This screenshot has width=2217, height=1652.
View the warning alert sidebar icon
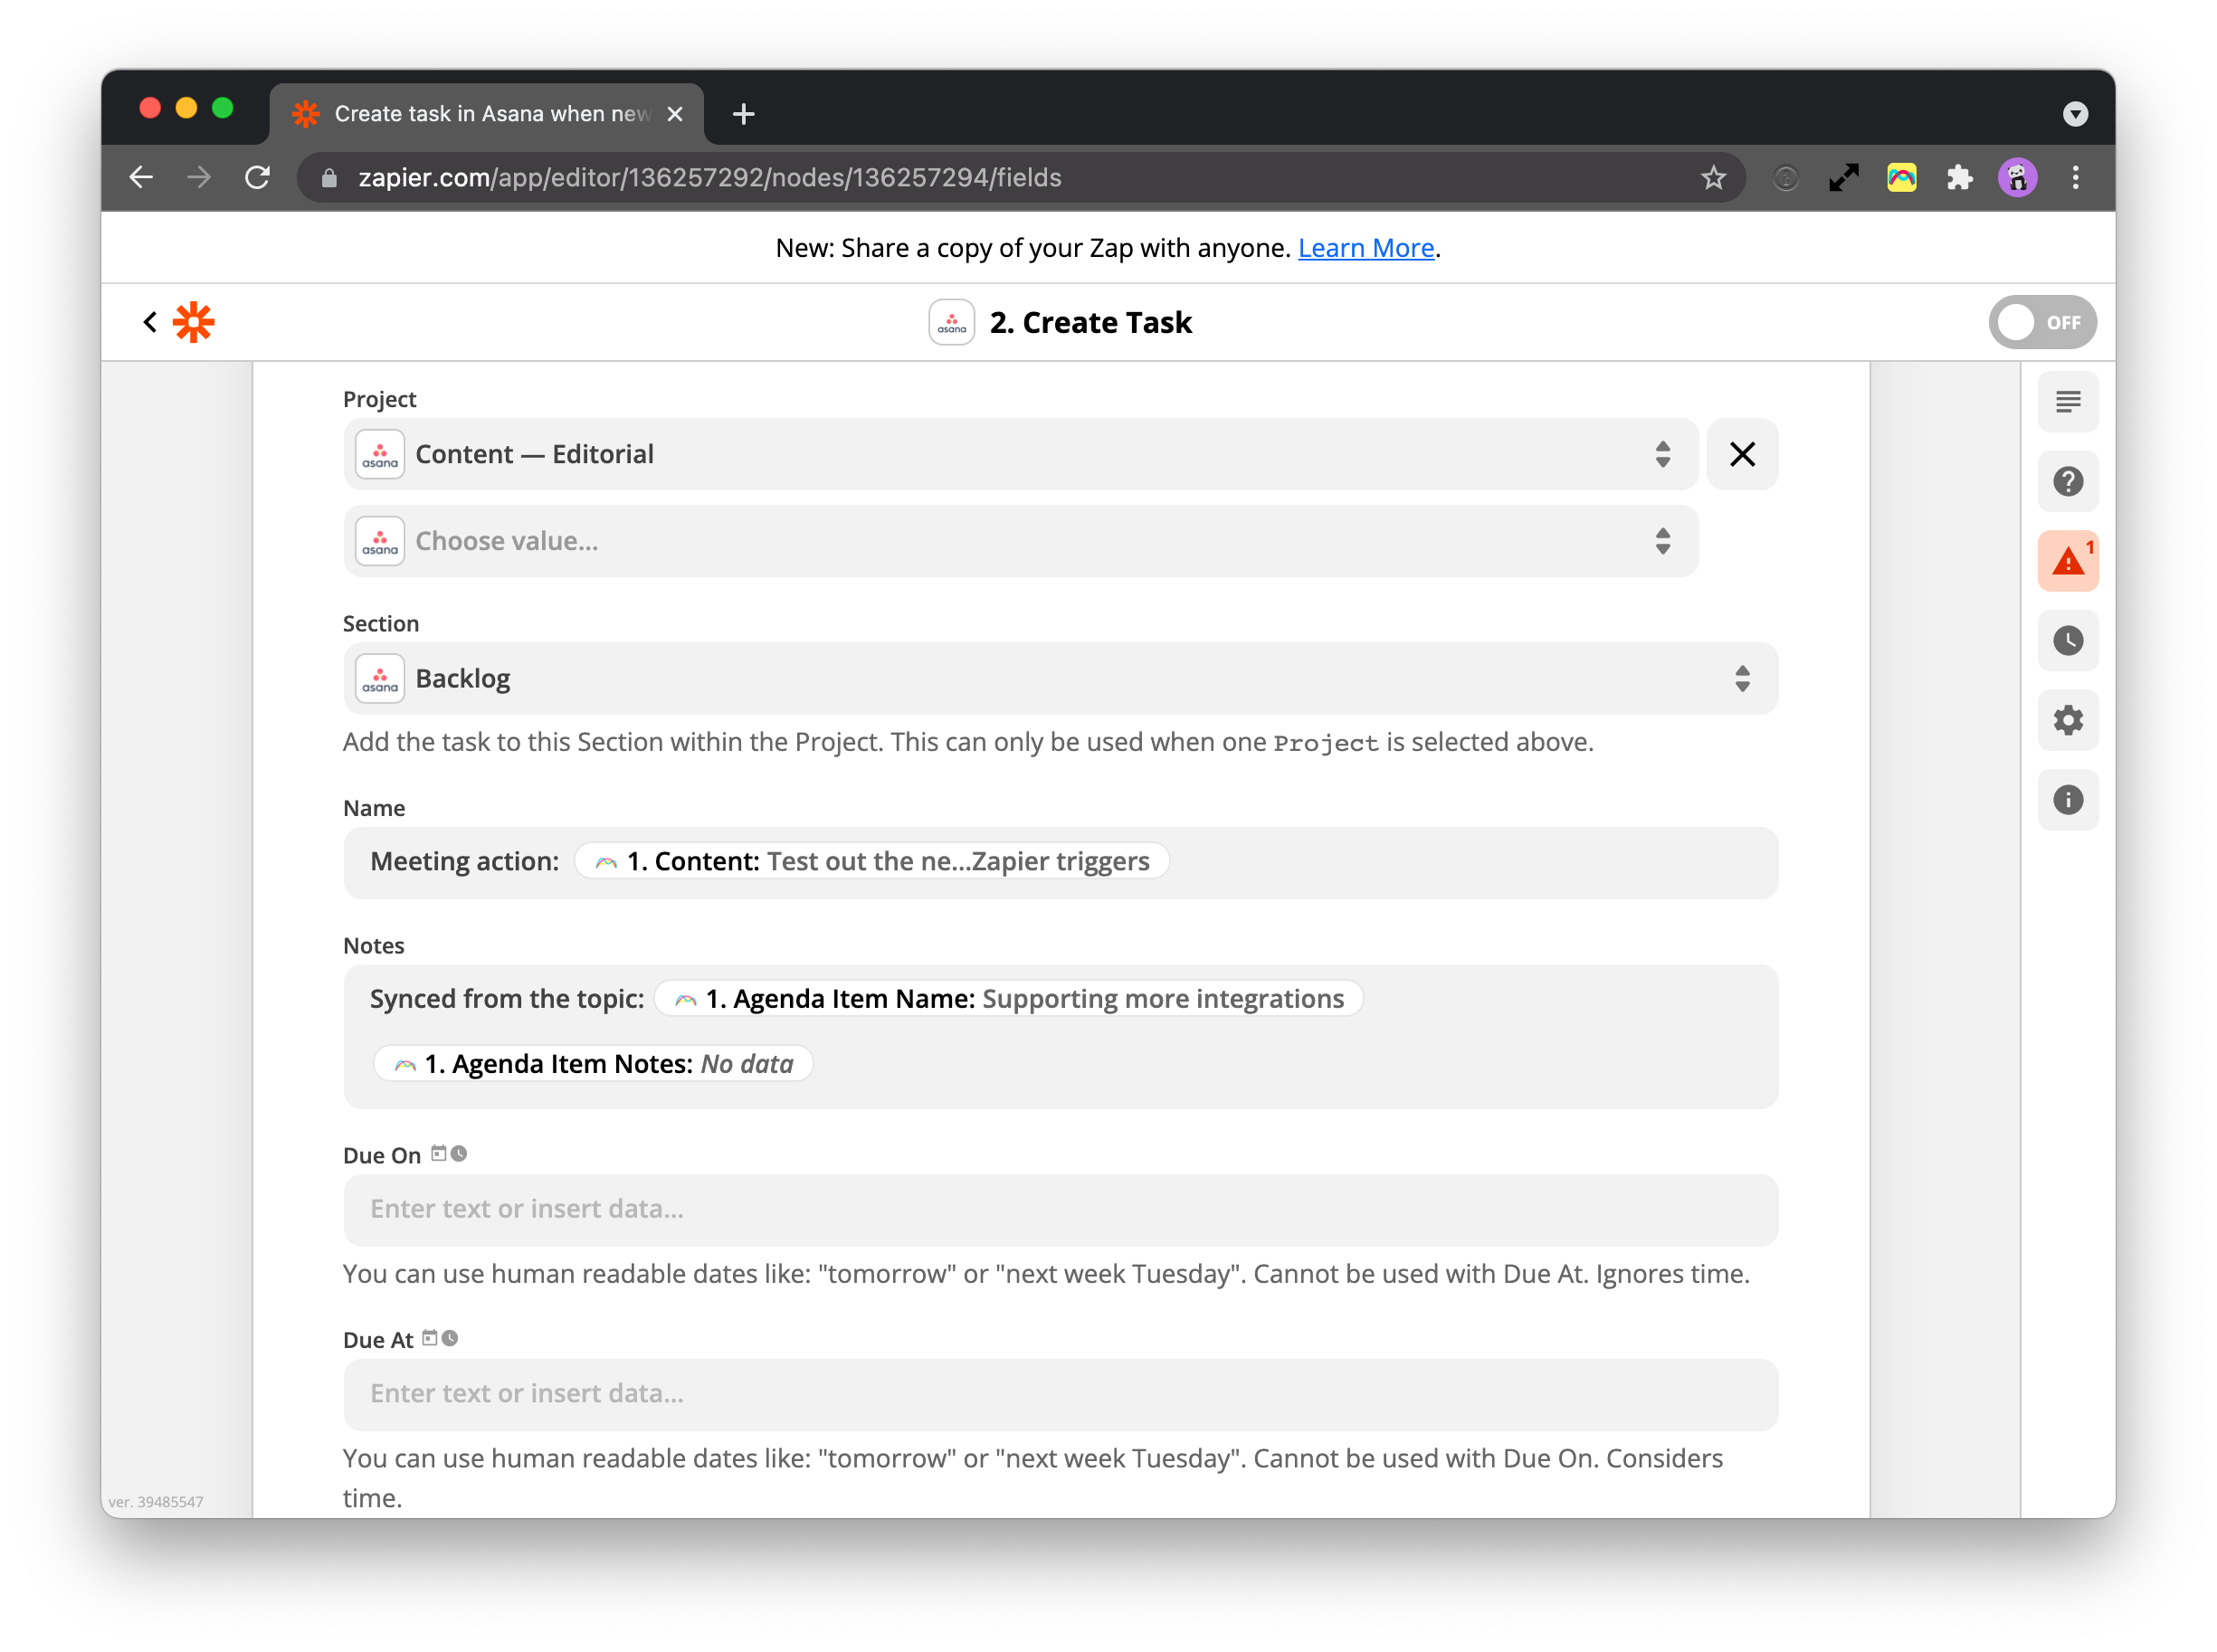(2067, 561)
